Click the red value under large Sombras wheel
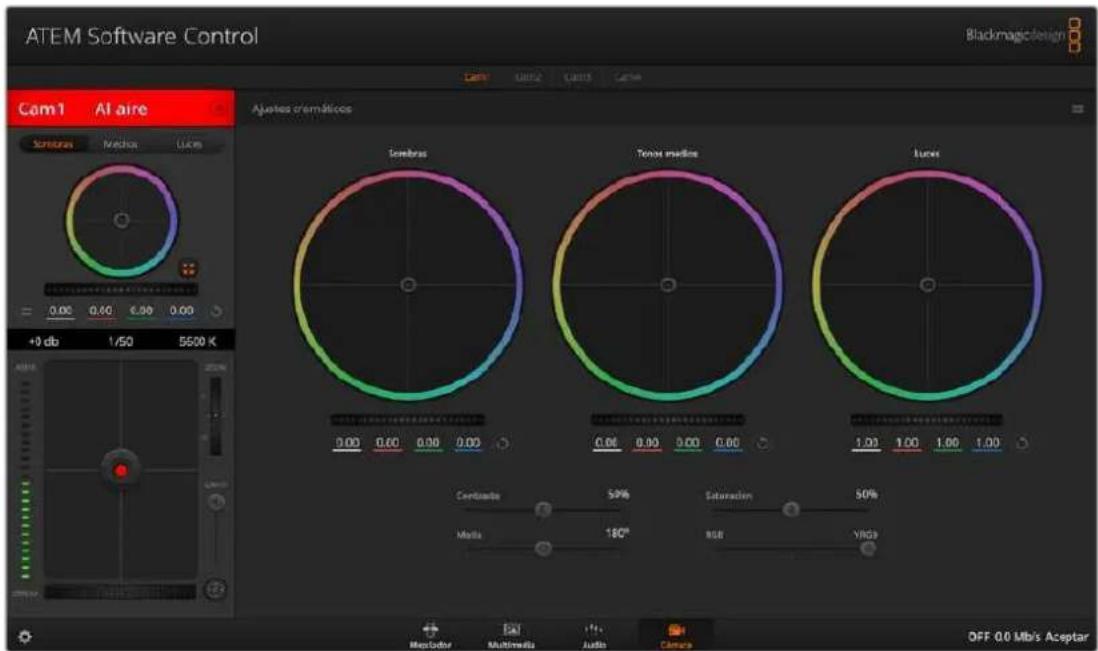Viewport: 1098px width, 651px height. pos(387,444)
